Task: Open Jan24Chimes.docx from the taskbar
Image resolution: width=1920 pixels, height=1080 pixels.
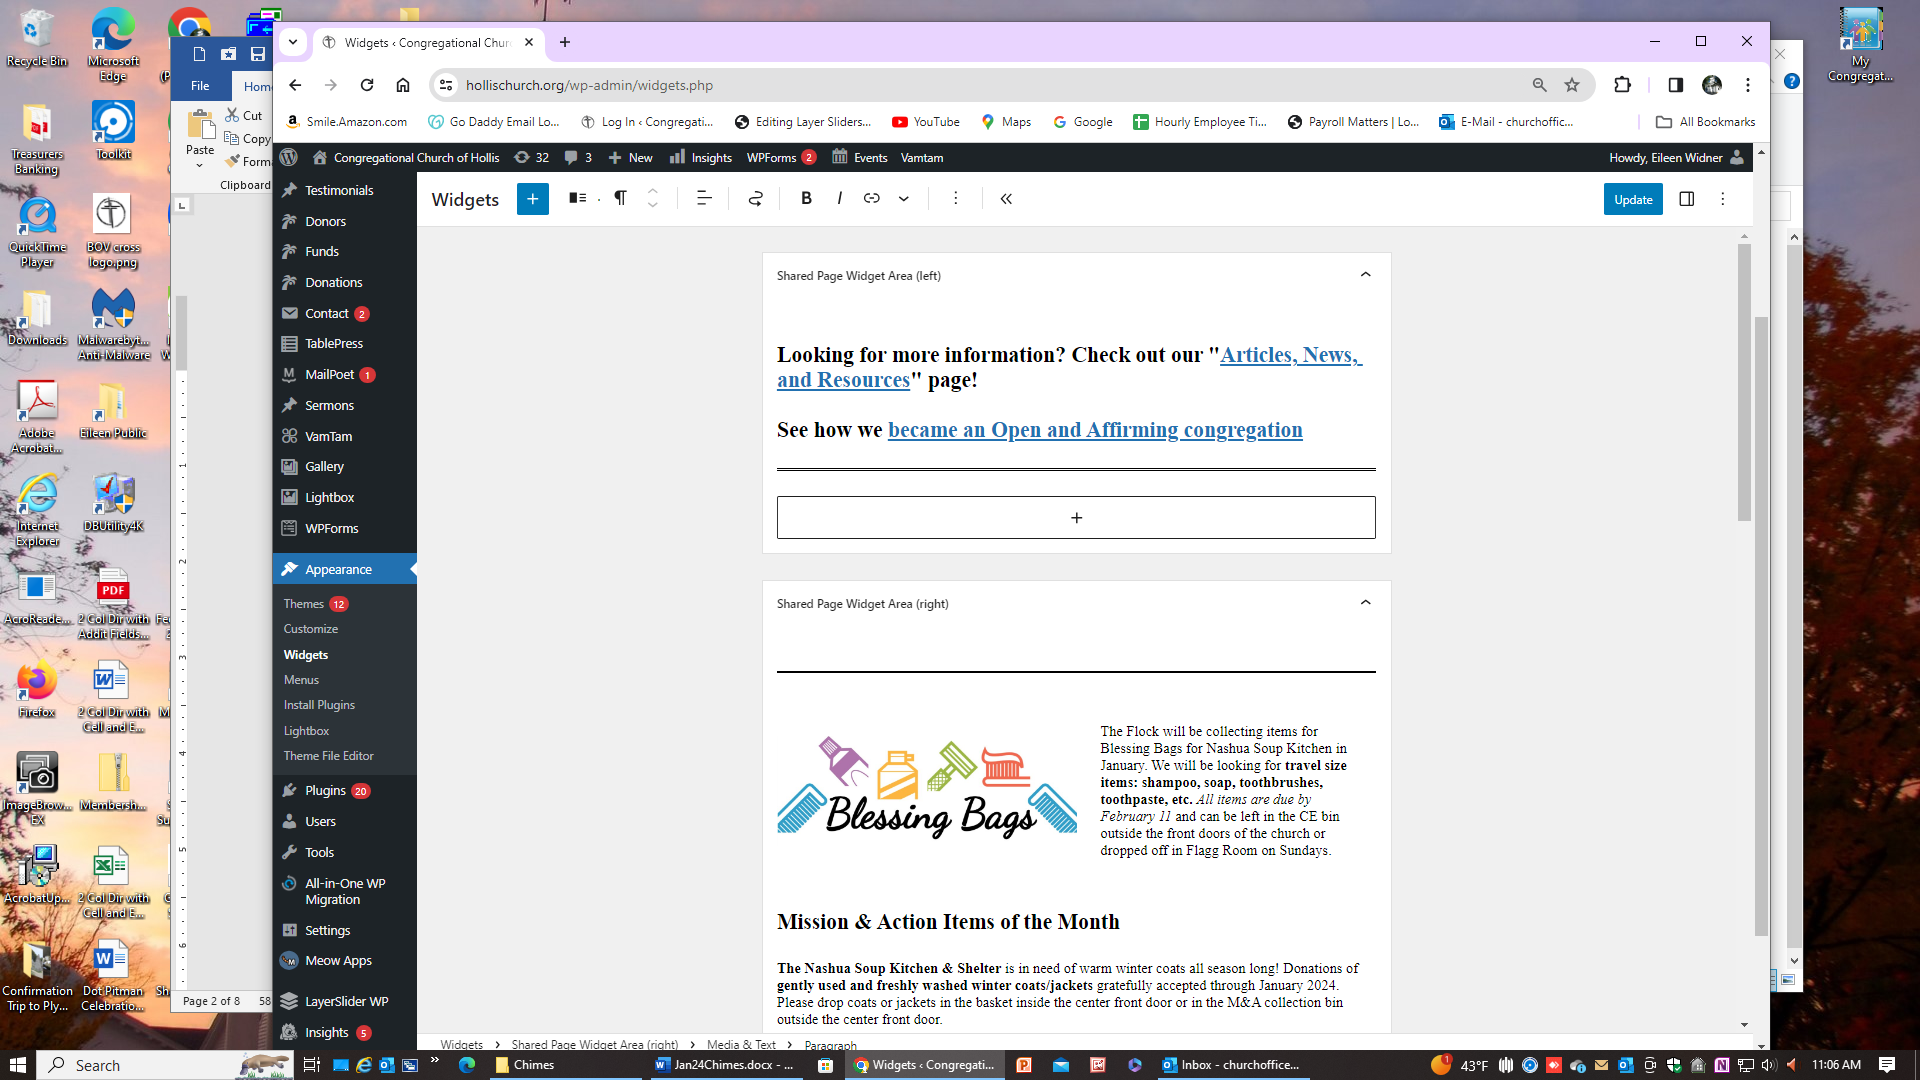Action: tap(724, 1065)
